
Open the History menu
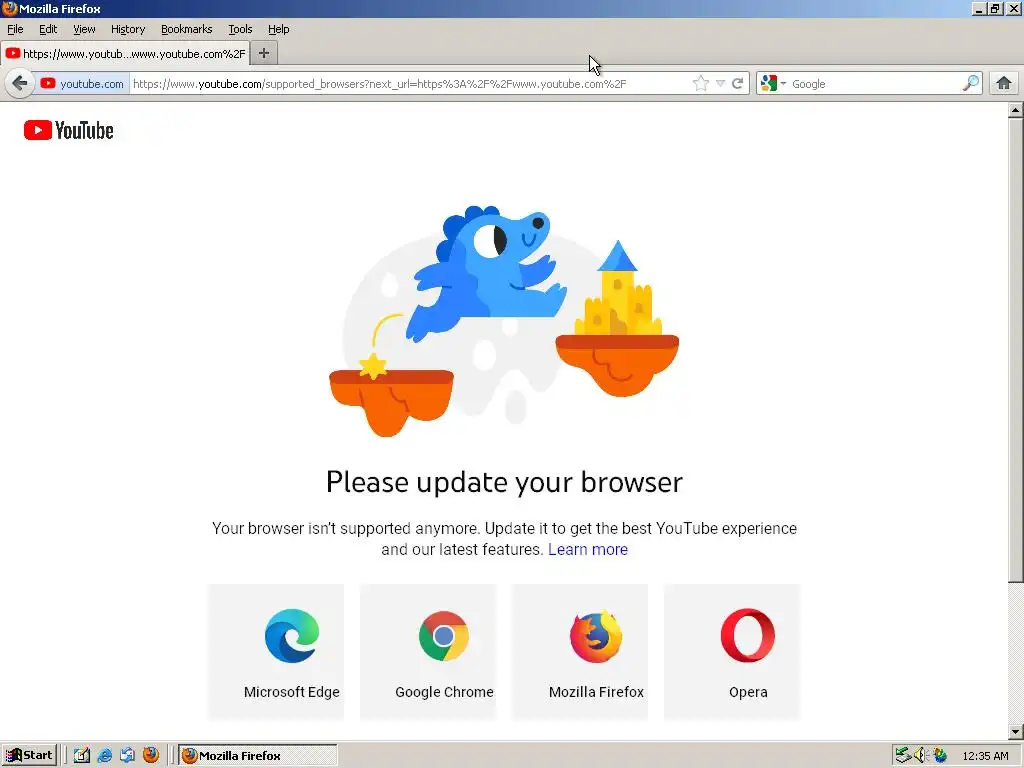(x=128, y=29)
